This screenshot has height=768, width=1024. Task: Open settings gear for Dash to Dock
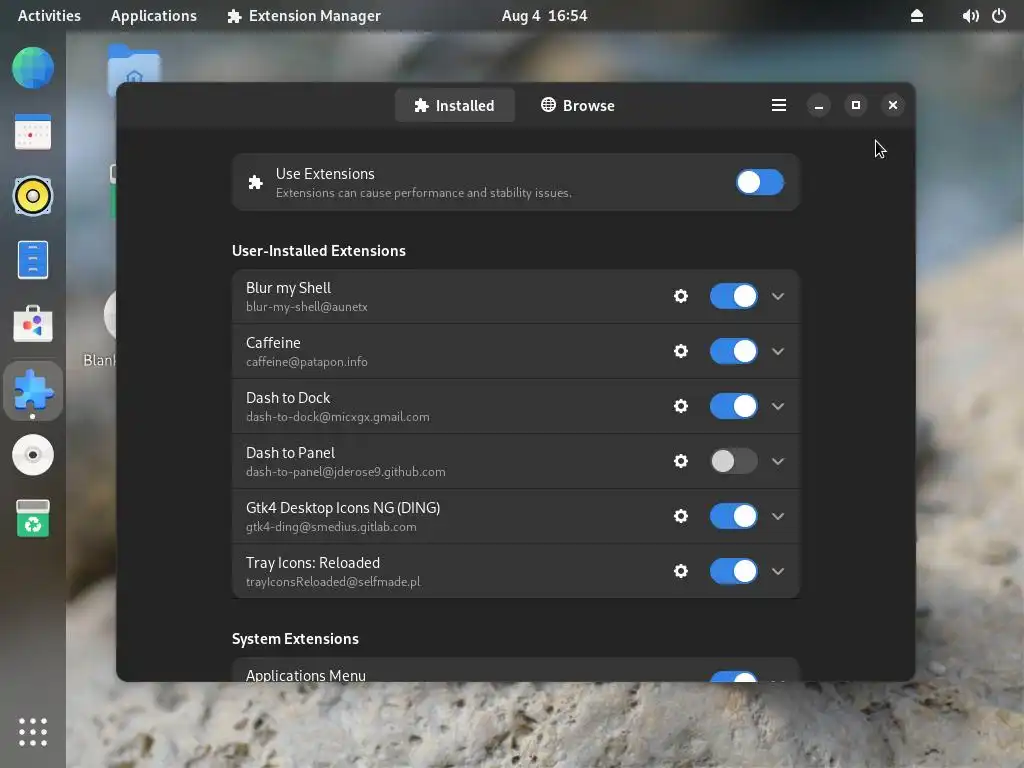(x=680, y=406)
